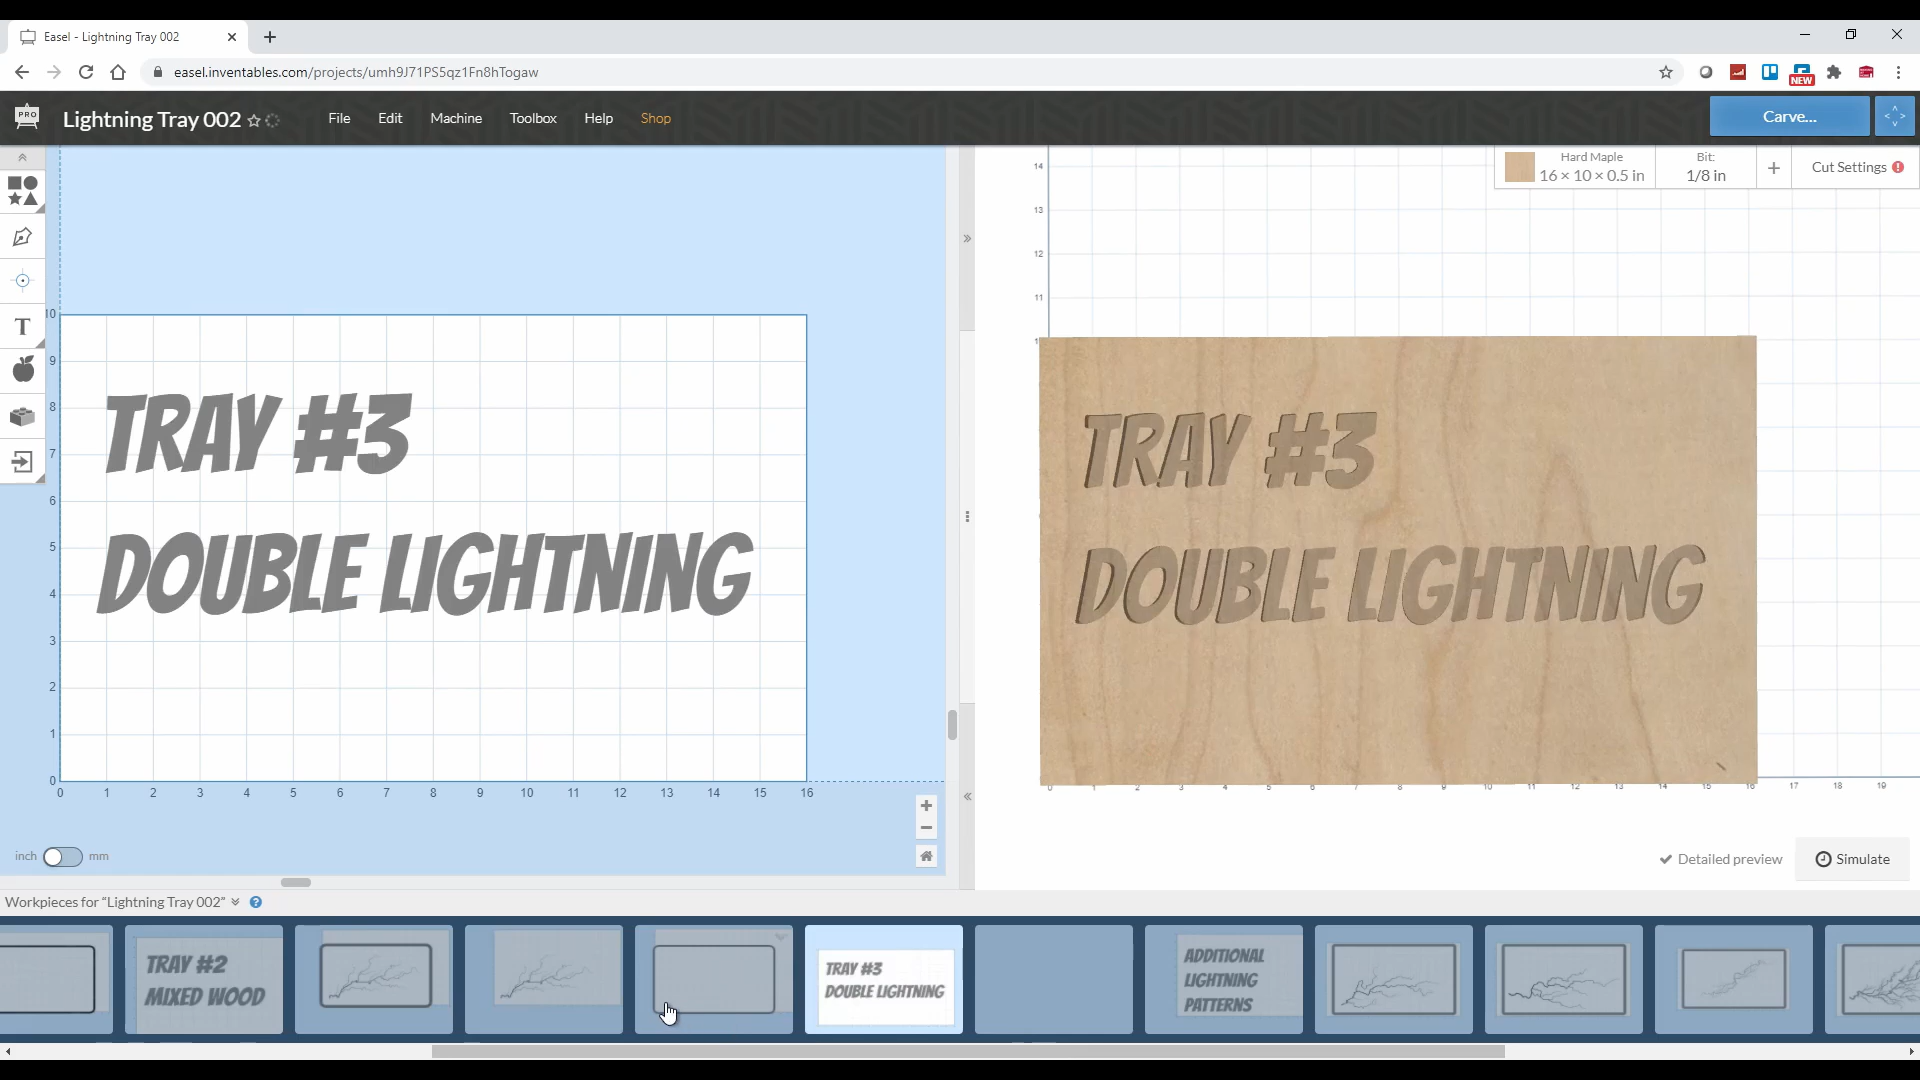1920x1080 pixels.
Task: Open the Machine menu
Action: [456, 117]
